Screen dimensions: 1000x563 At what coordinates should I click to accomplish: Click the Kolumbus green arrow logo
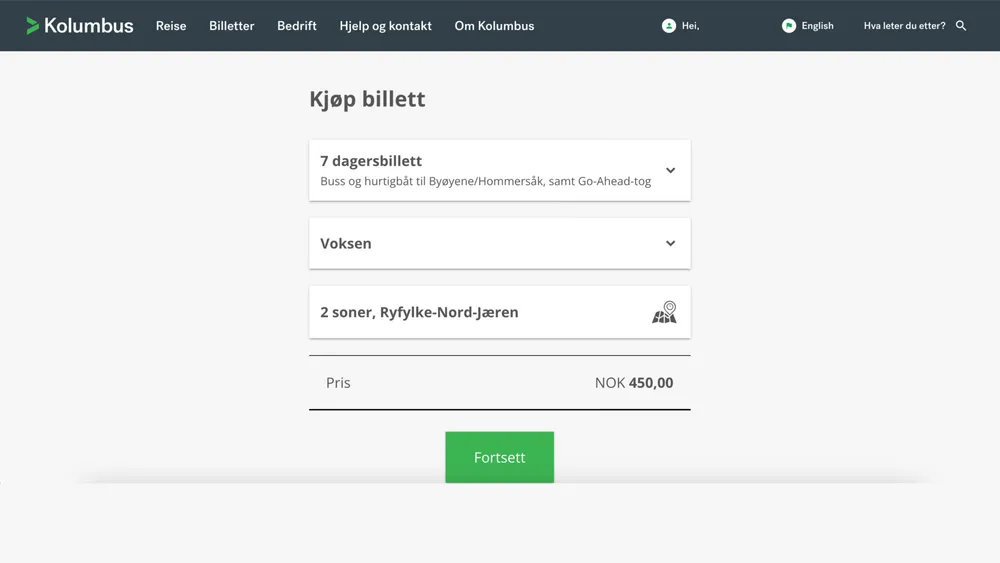pyautogui.click(x=33, y=26)
